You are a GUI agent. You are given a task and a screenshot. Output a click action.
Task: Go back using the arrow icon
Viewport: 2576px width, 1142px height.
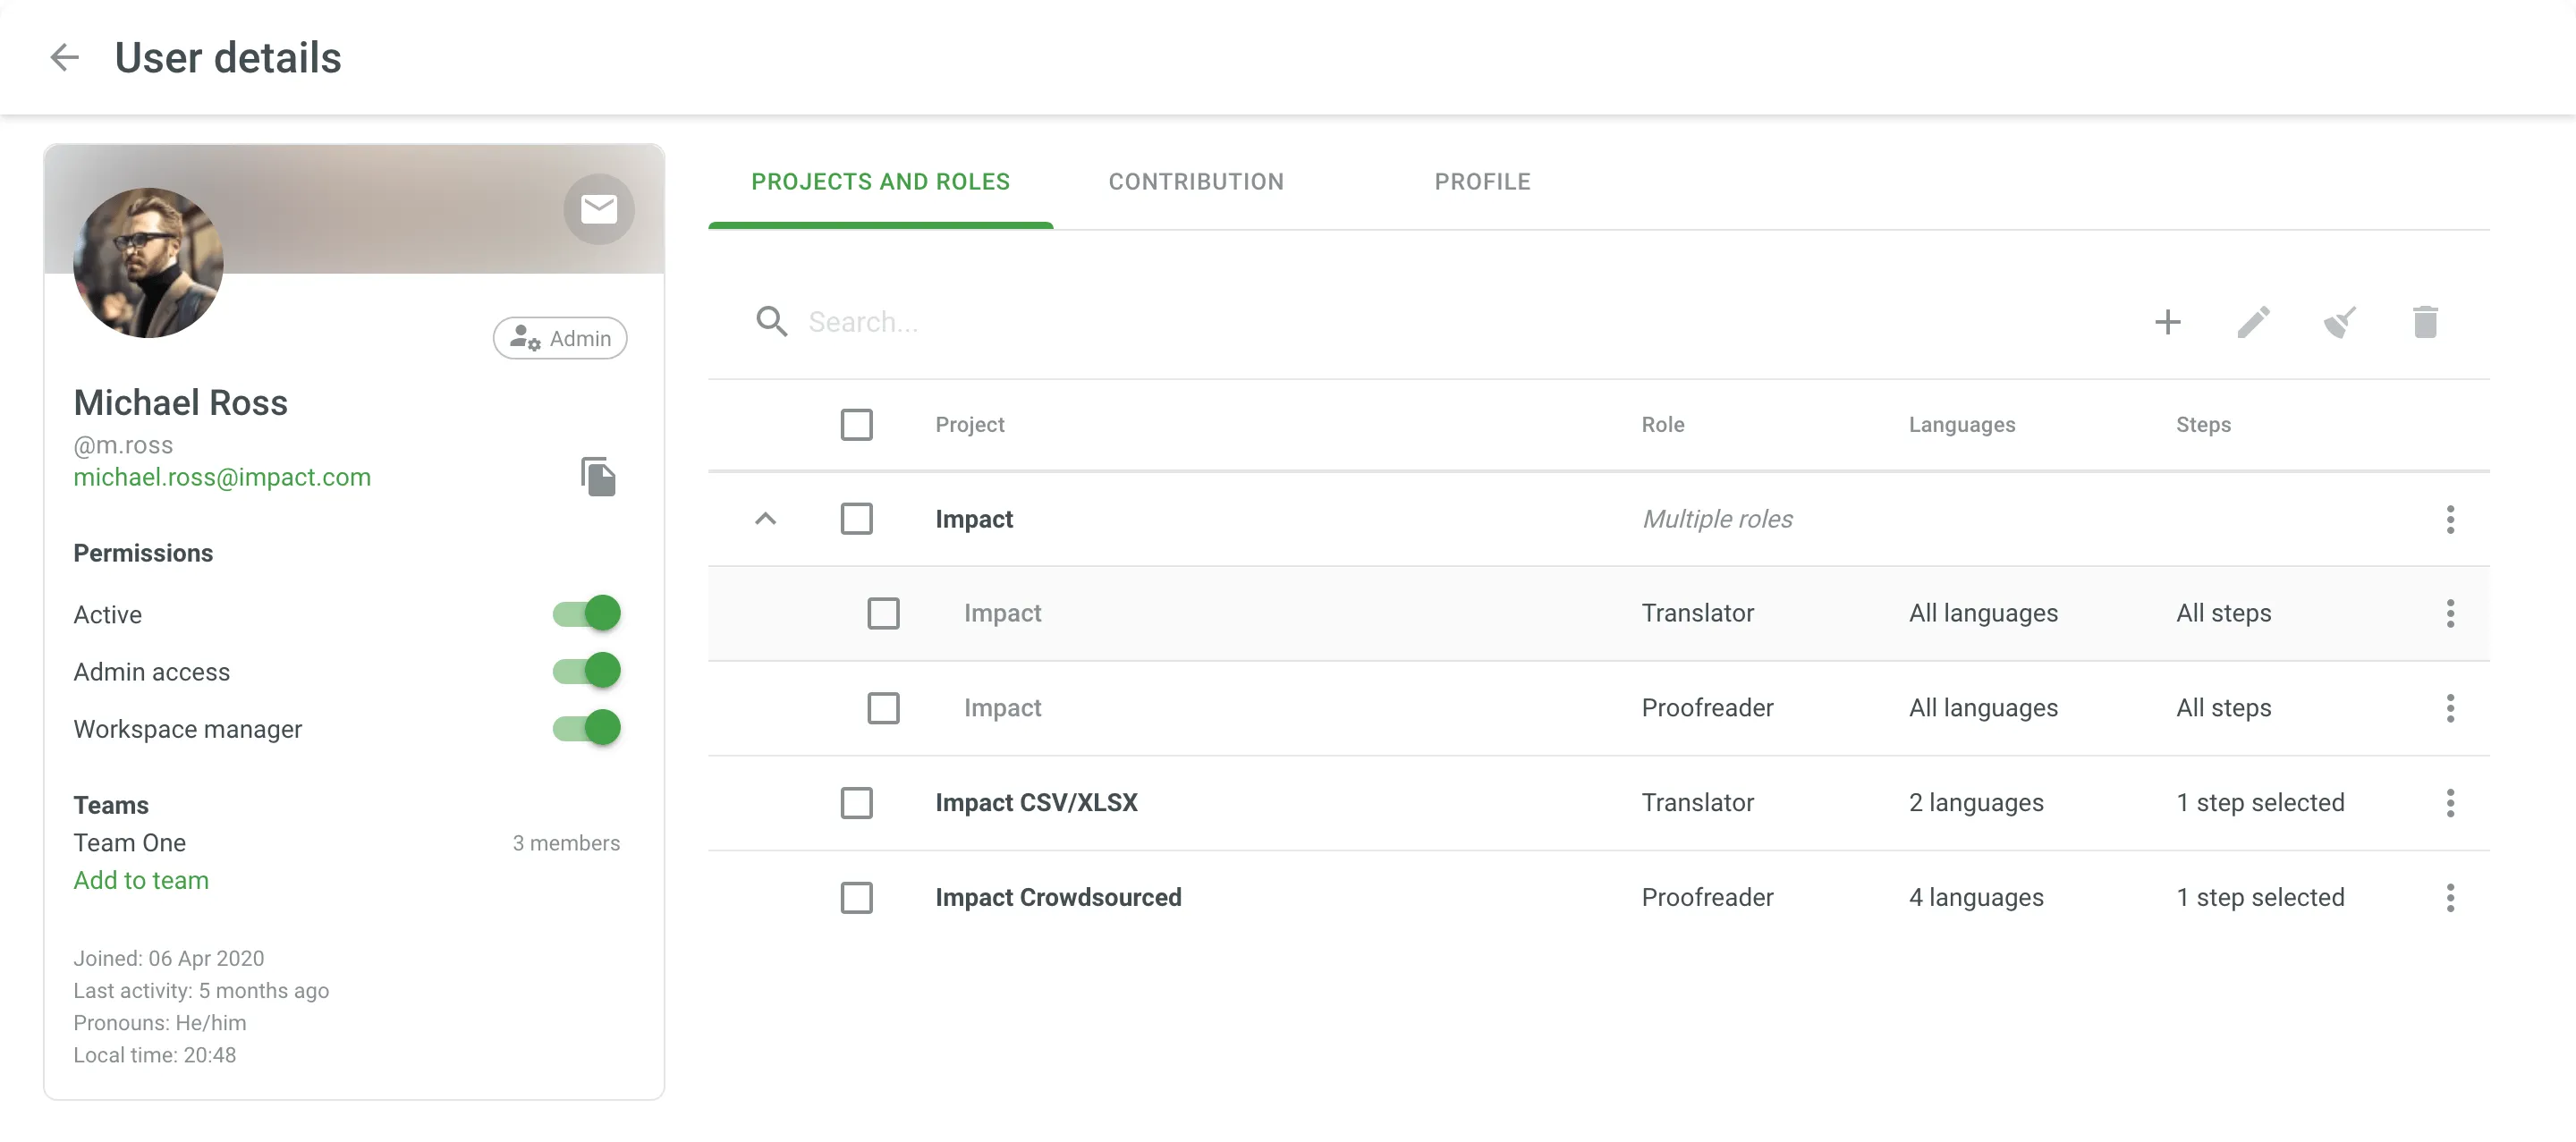tap(65, 57)
